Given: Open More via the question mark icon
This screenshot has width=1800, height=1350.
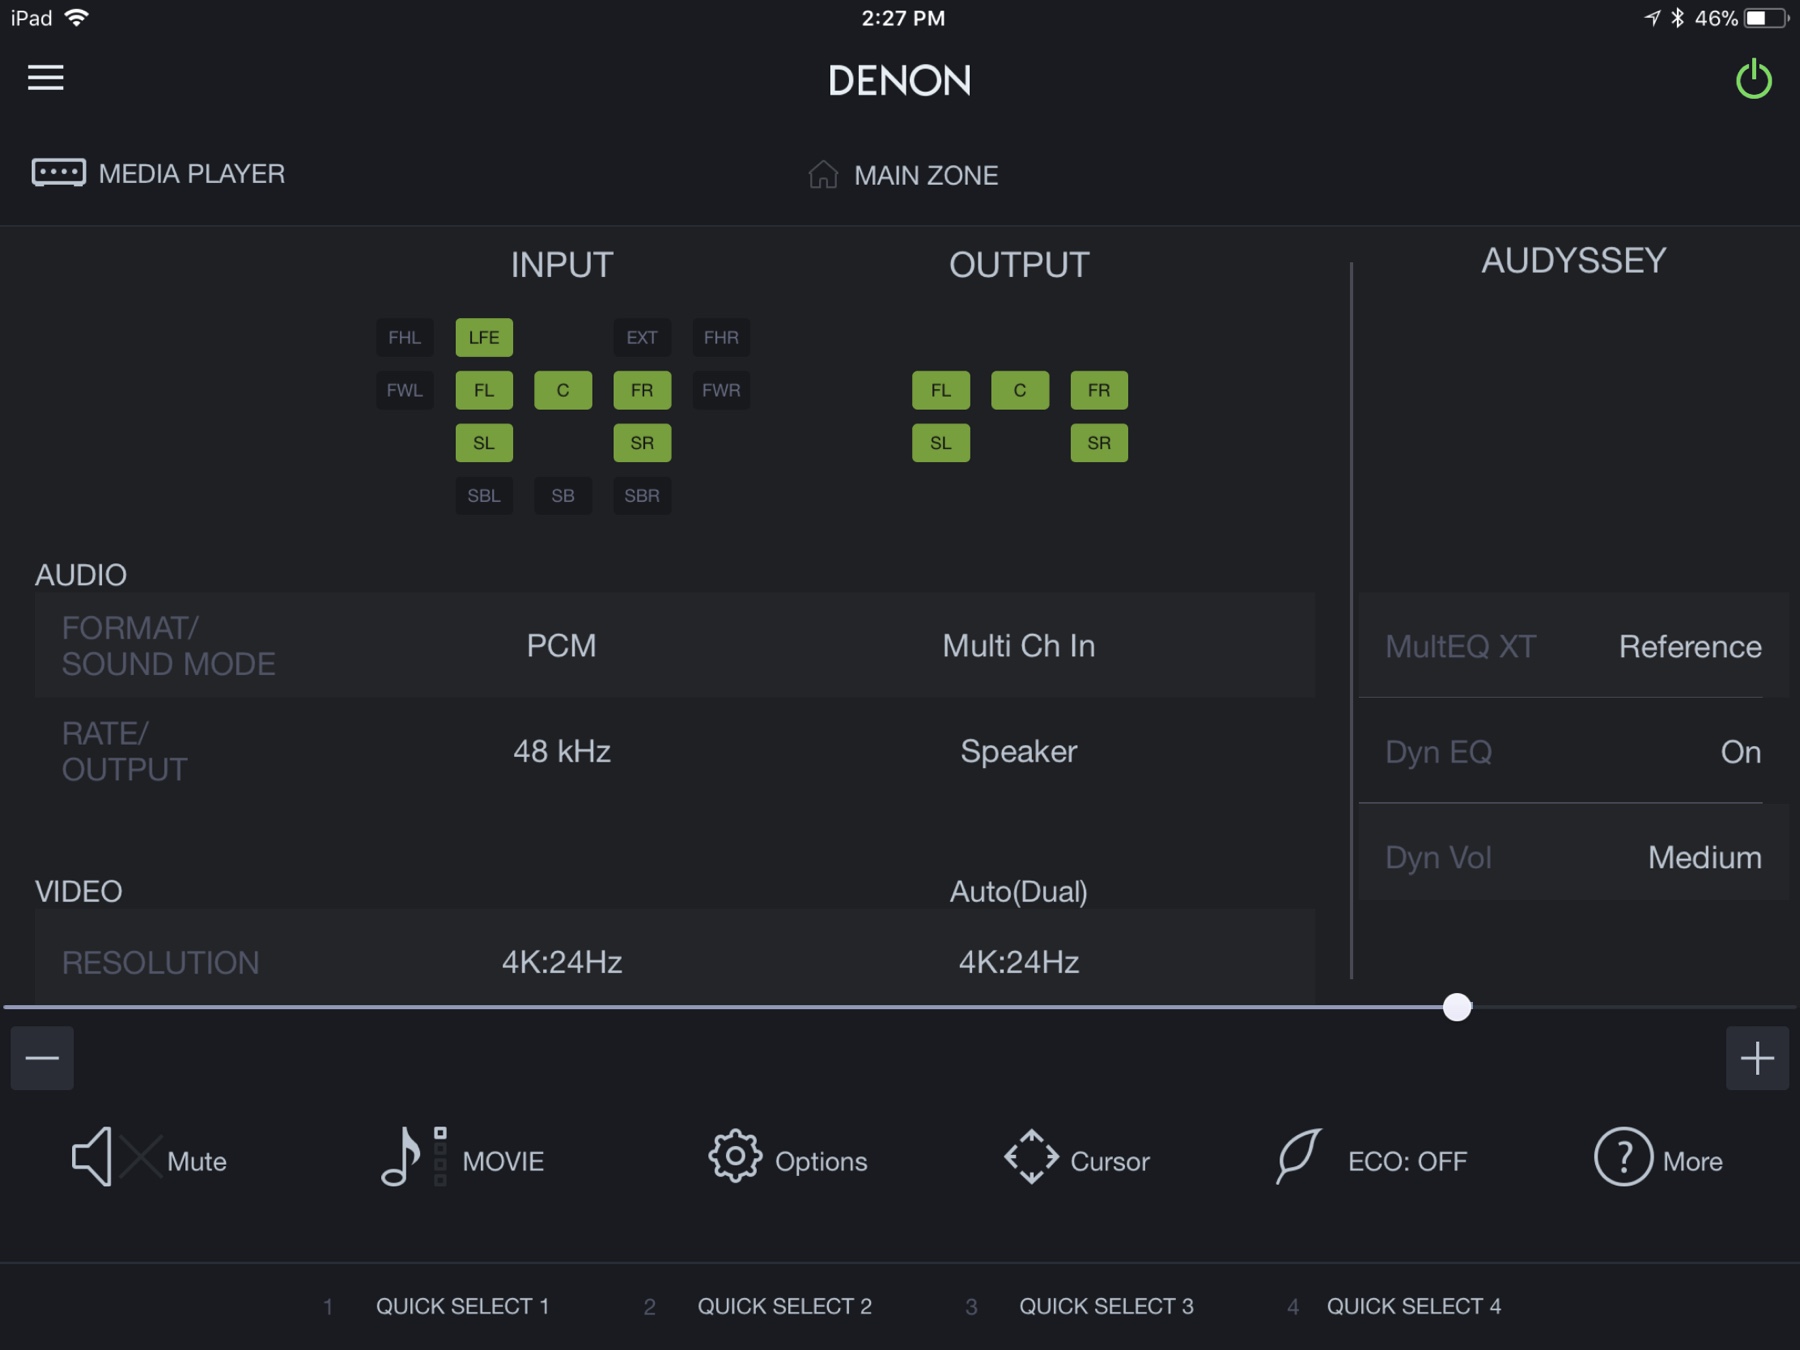Looking at the screenshot, I should (x=1623, y=1157).
